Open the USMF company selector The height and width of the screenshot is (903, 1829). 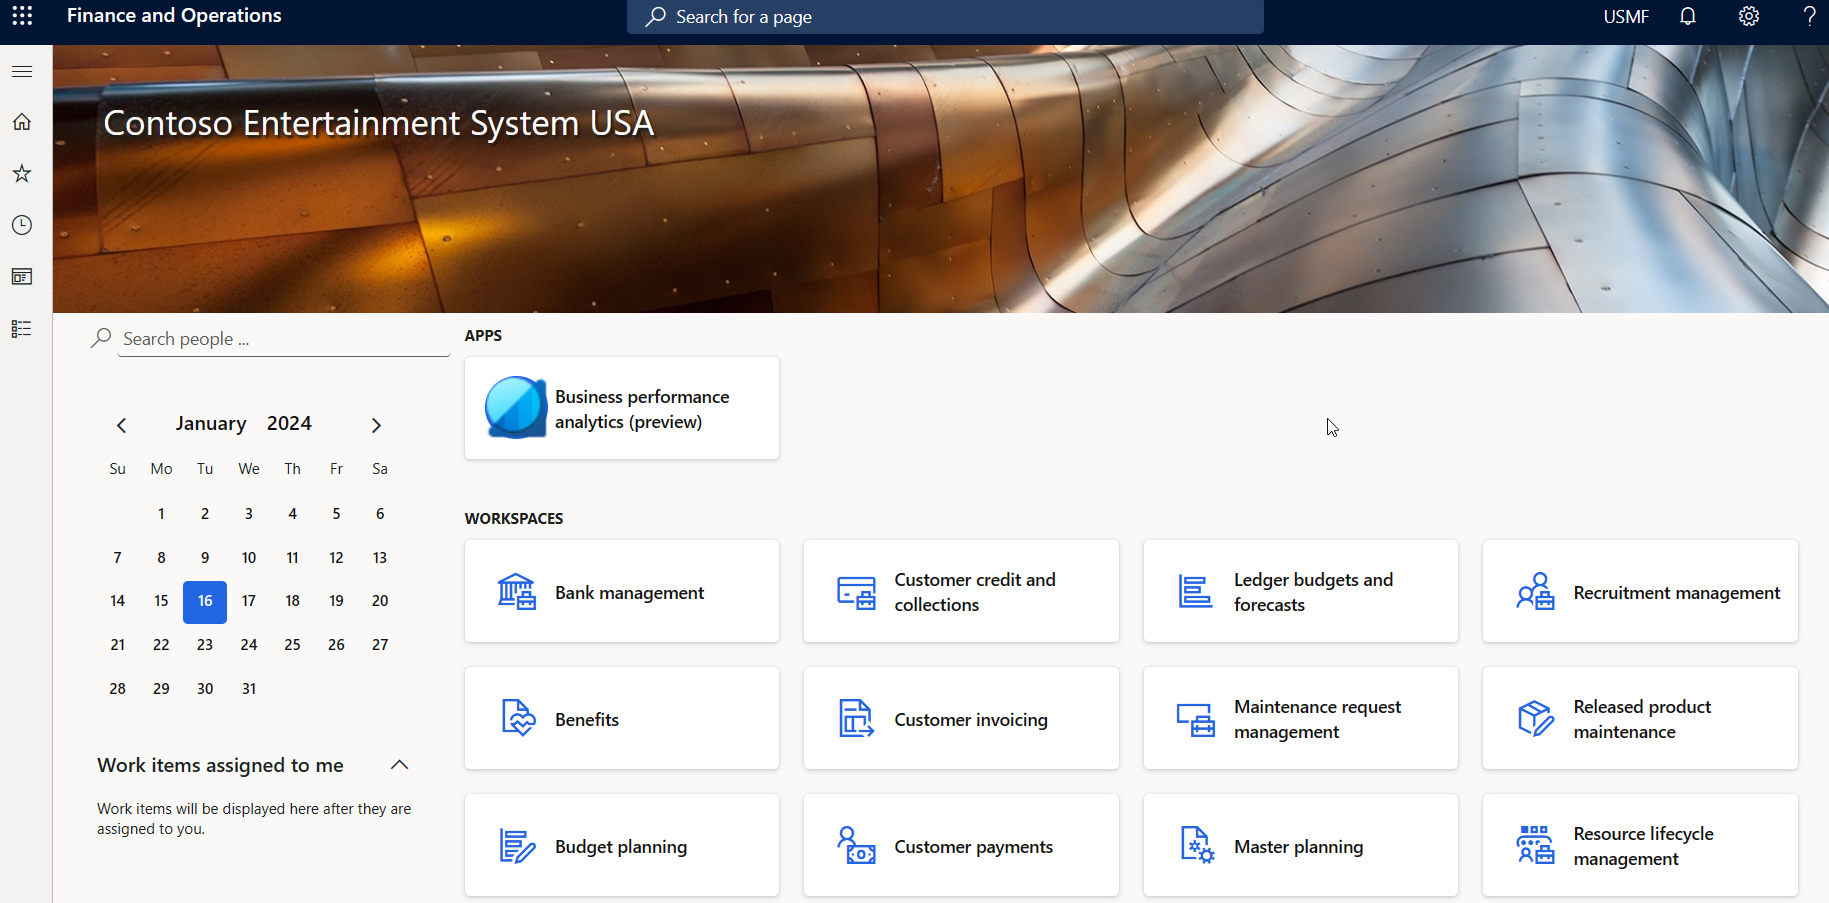pos(1625,16)
